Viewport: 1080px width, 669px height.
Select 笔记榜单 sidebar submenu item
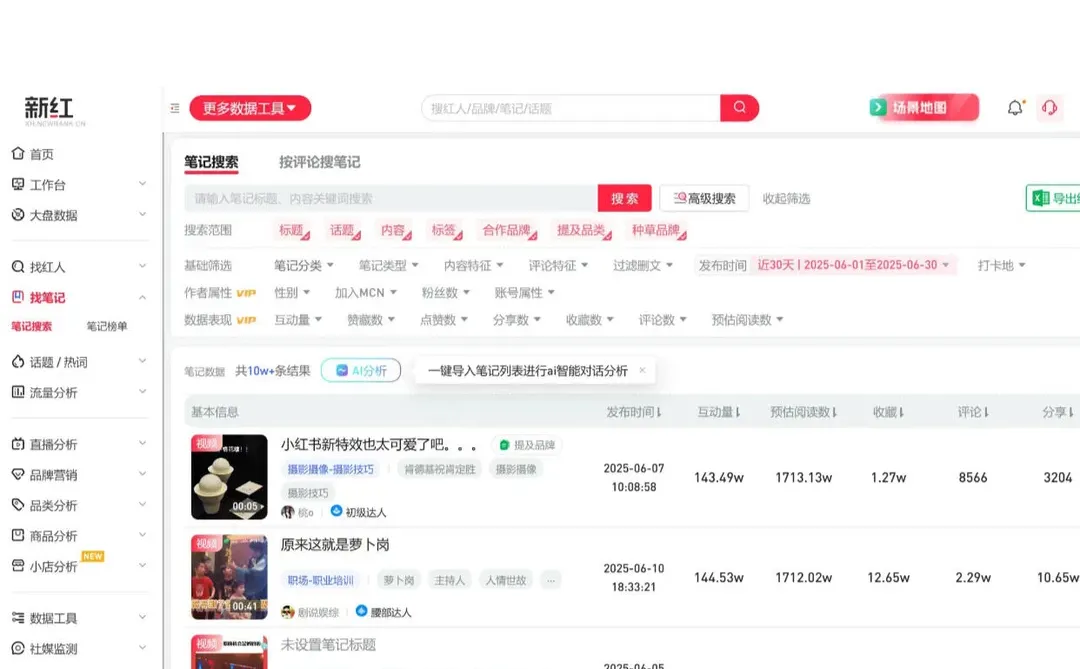point(107,326)
